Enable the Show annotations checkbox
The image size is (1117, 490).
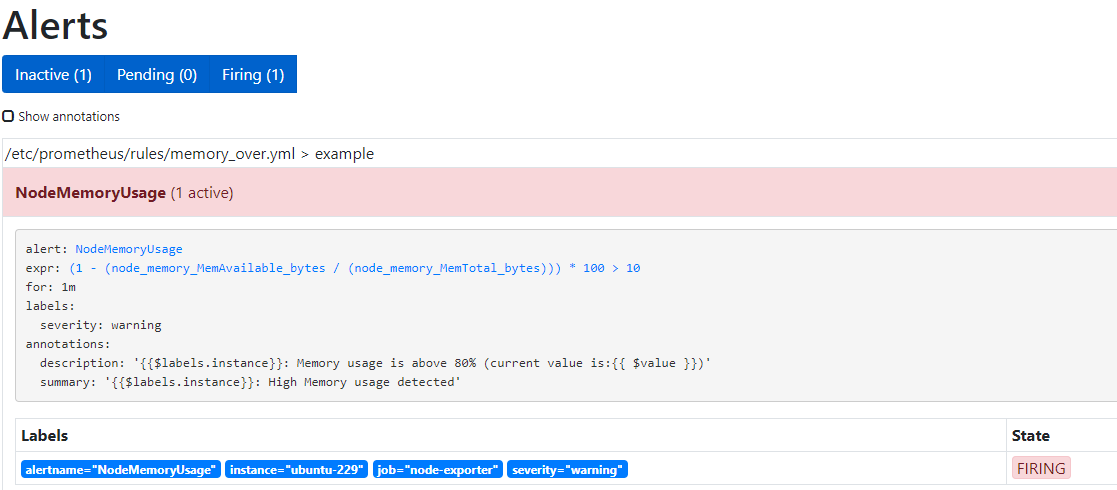(x=8, y=116)
